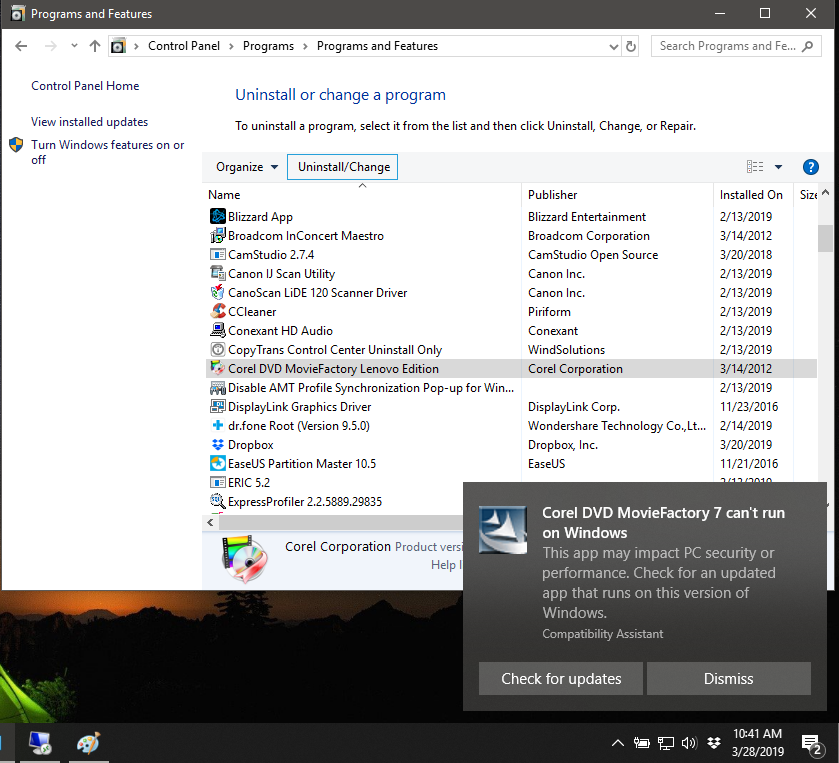Click the Blizzard App icon

(x=218, y=216)
